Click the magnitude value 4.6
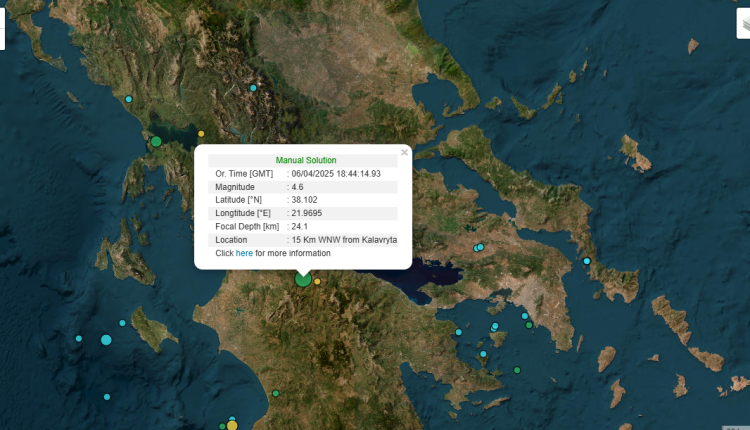This screenshot has height=430, width=750. point(298,187)
